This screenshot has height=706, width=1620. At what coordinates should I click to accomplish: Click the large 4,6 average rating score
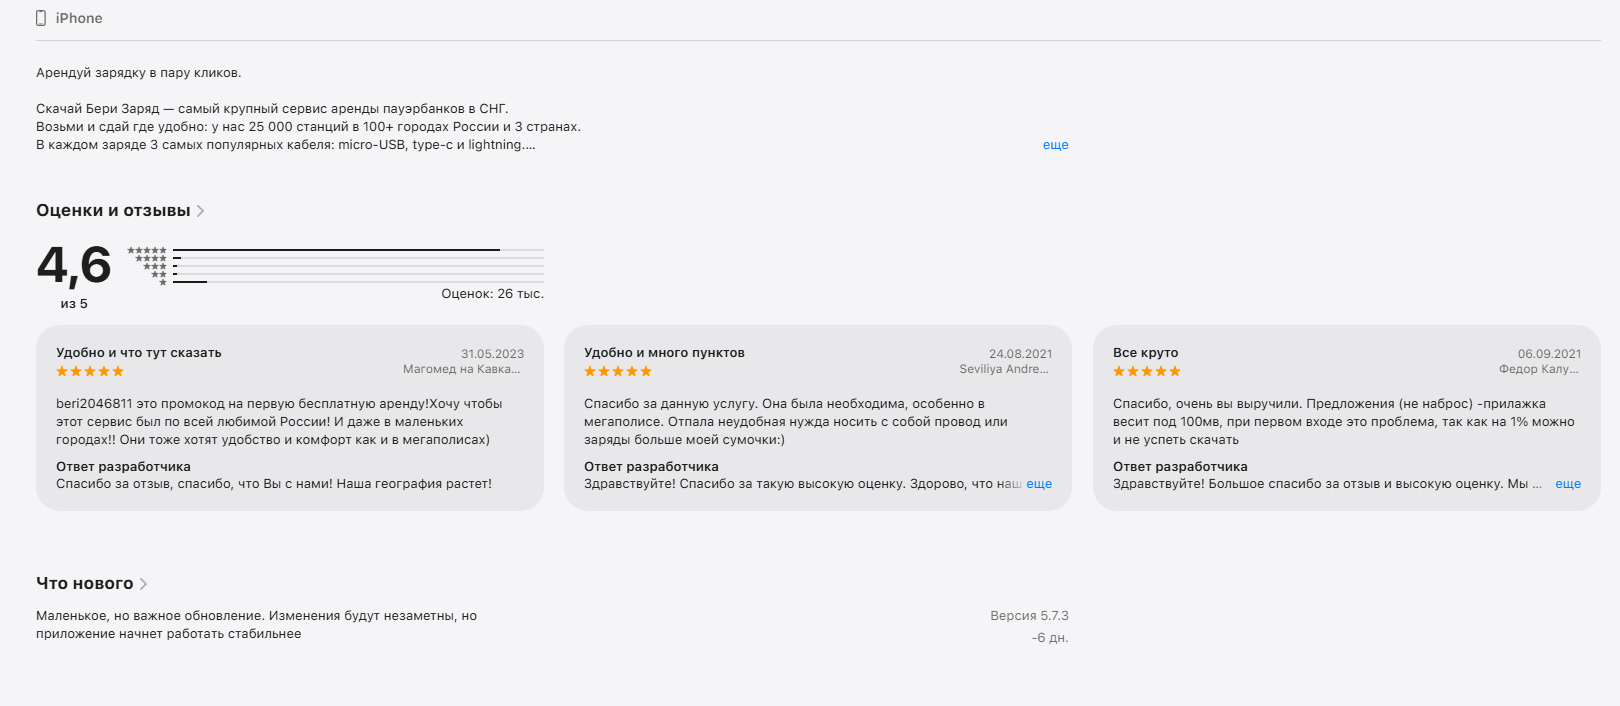74,266
